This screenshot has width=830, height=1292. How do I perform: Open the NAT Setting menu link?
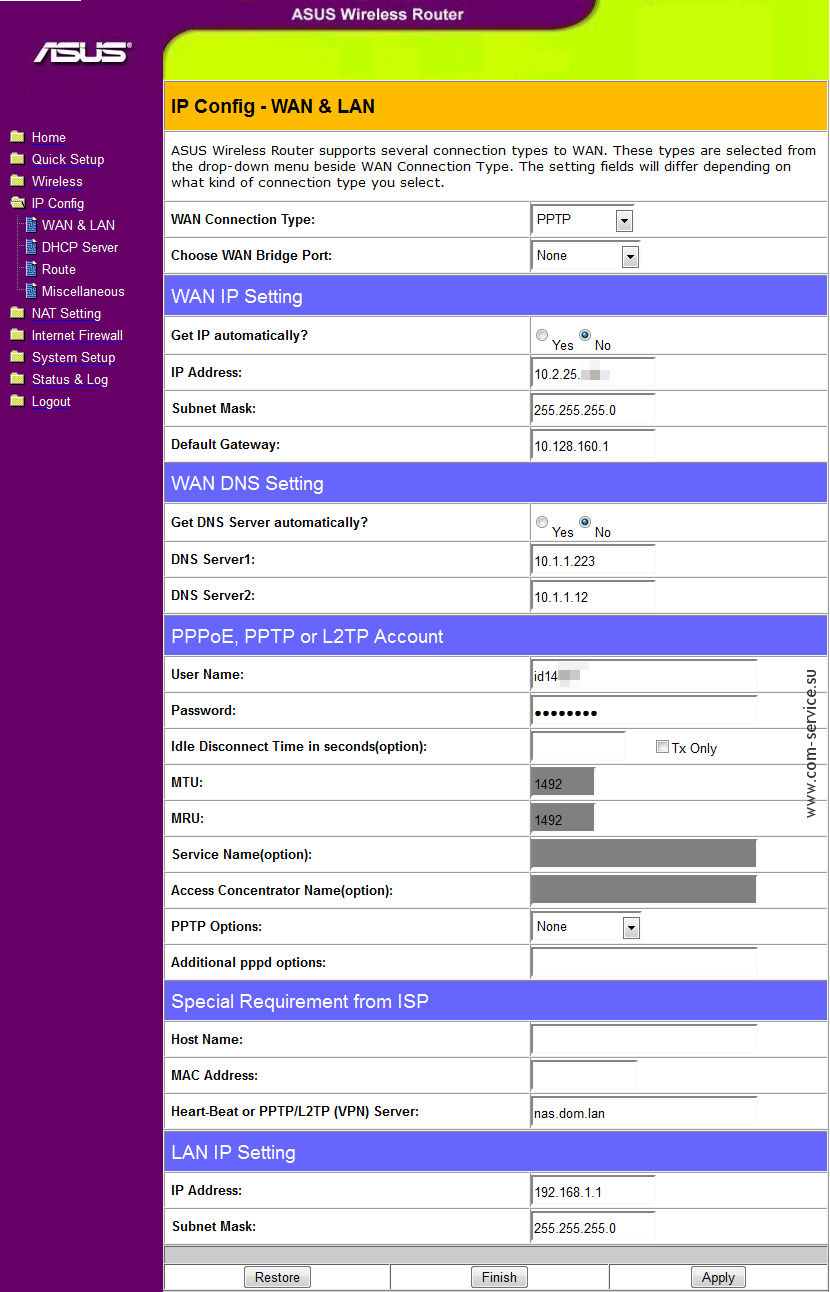tap(66, 314)
